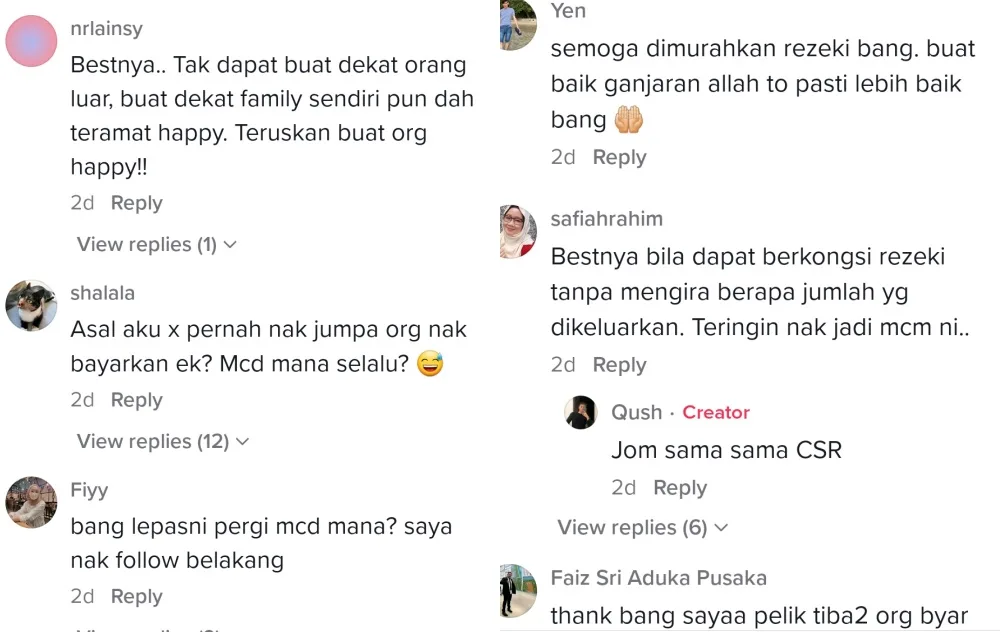Screen dimensions: 1000x632
Task: Reply to Yen's comment
Action: coord(619,157)
